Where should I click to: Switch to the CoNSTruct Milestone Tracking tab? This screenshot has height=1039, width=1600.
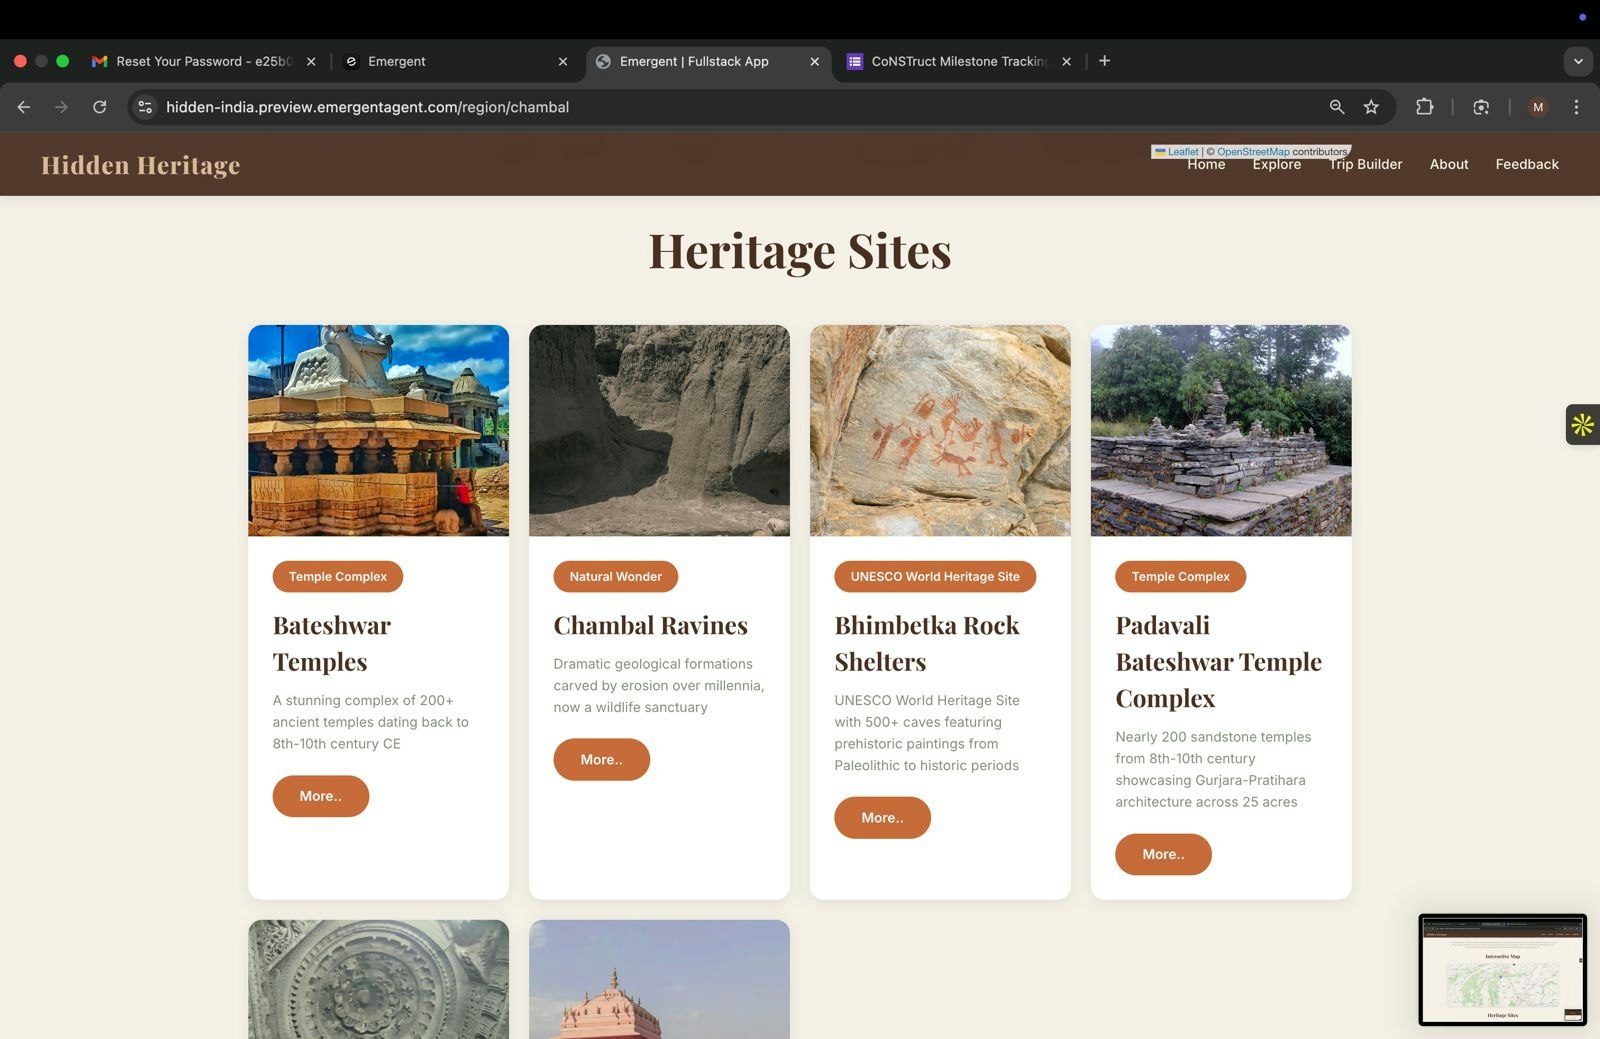(955, 61)
